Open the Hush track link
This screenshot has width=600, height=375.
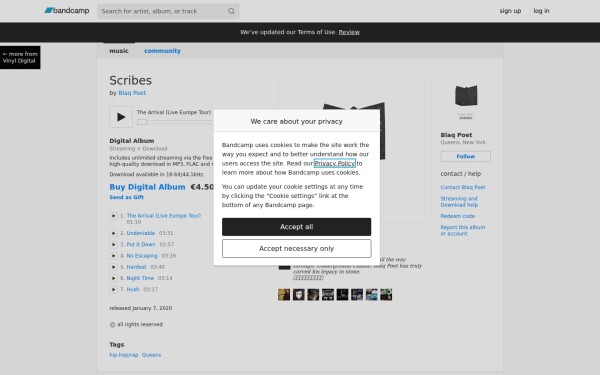pyautogui.click(x=133, y=289)
